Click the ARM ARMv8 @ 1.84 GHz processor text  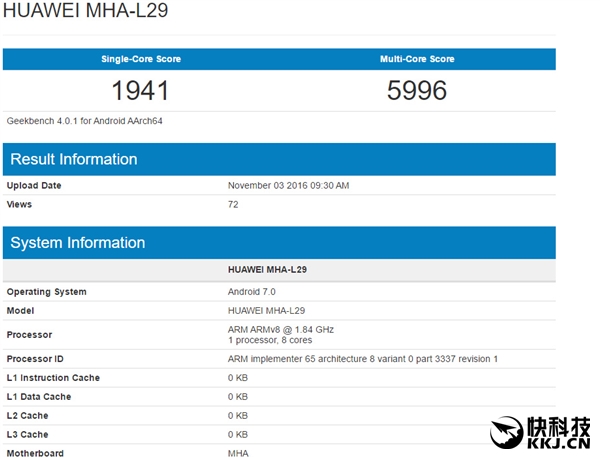click(281, 329)
